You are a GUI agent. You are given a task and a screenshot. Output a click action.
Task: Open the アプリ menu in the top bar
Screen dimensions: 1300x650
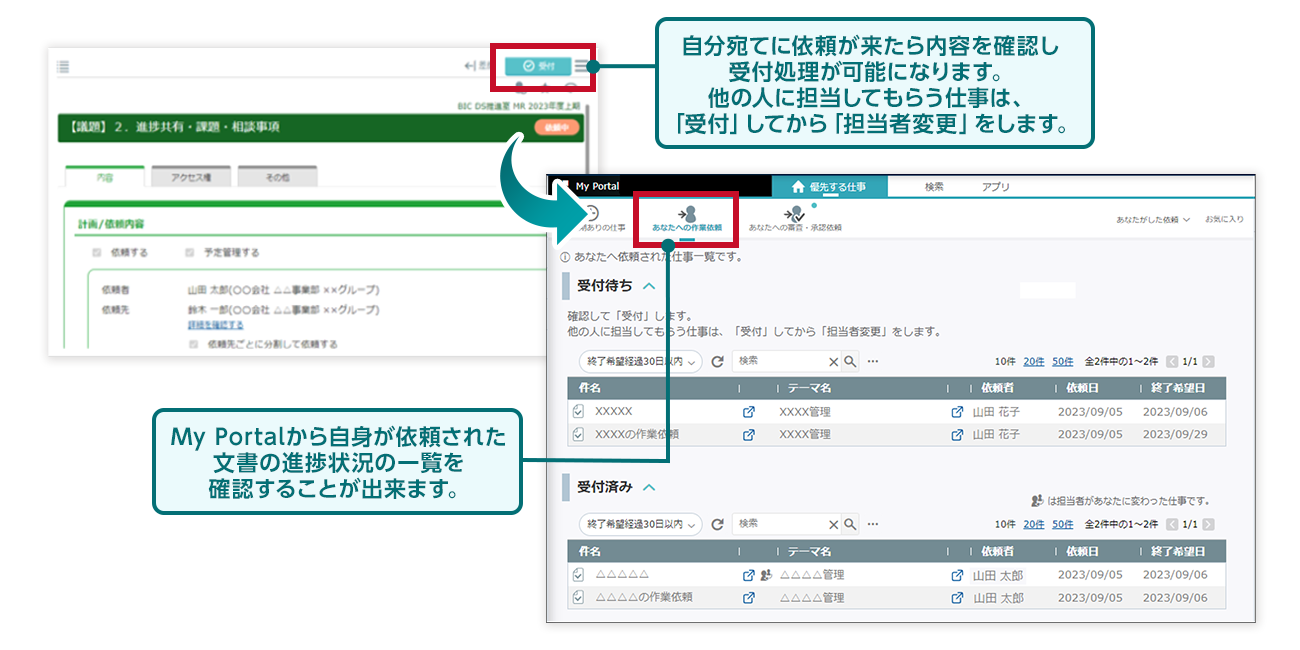[x=995, y=188]
